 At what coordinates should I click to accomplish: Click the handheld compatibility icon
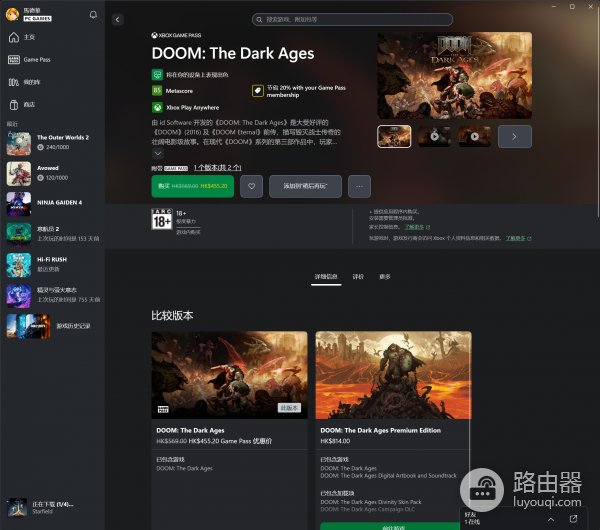pos(157,74)
